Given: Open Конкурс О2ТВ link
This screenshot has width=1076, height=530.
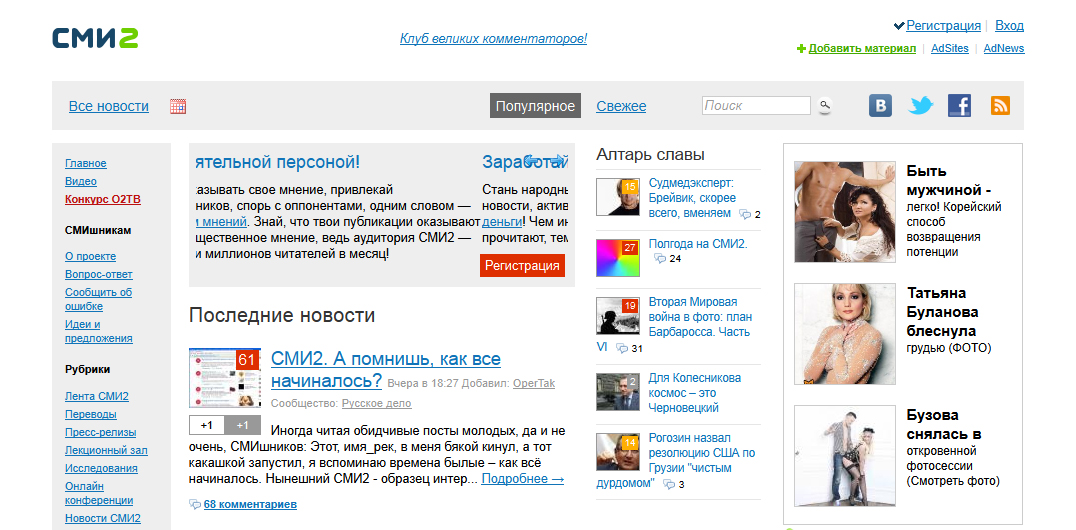Looking at the screenshot, I should point(103,200).
